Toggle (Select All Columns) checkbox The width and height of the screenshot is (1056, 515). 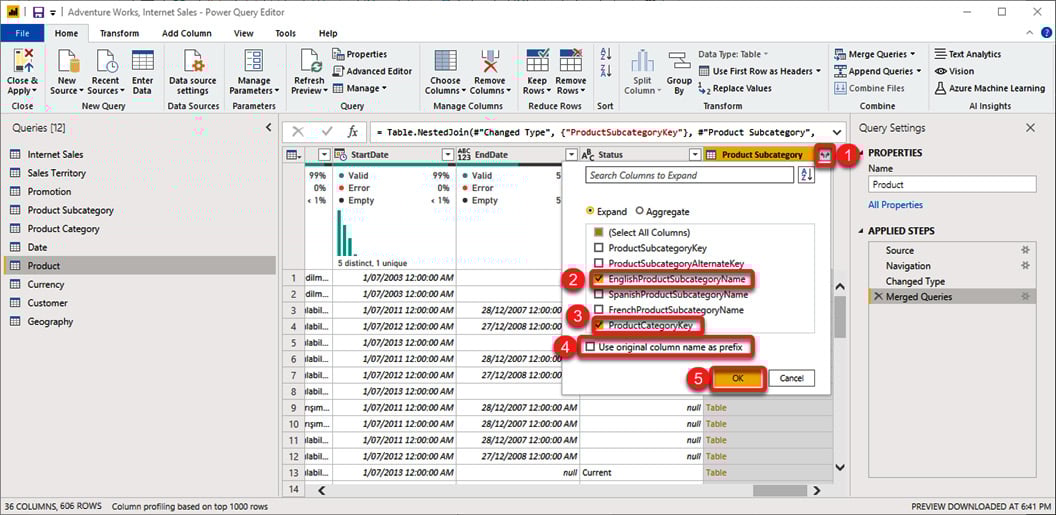(x=599, y=232)
